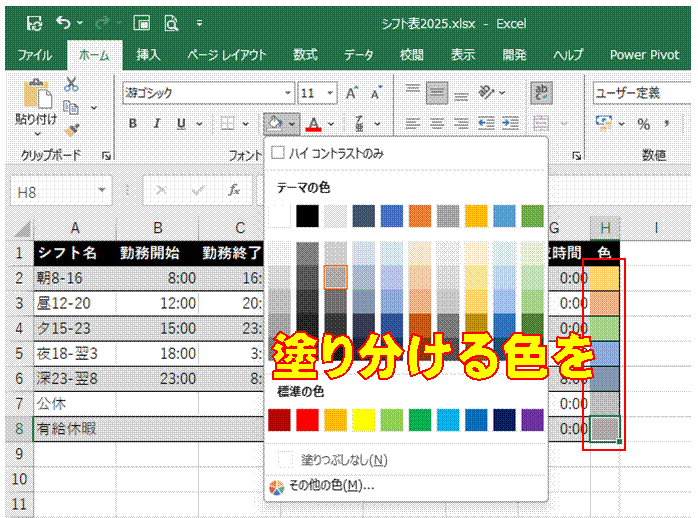
Task: Decrease font size with small A
Action: 377,93
